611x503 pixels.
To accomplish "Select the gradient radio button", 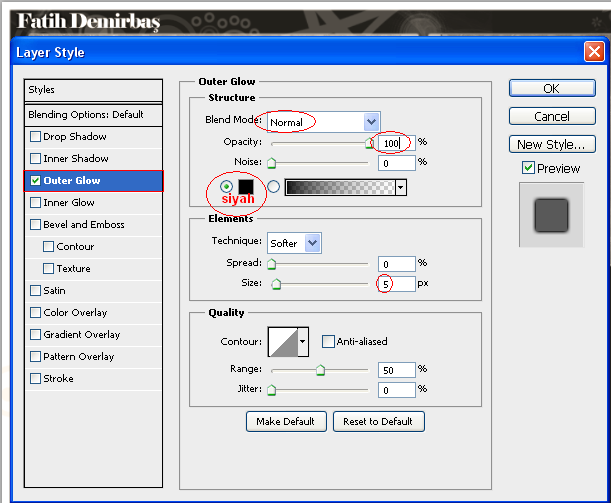I will [x=274, y=187].
